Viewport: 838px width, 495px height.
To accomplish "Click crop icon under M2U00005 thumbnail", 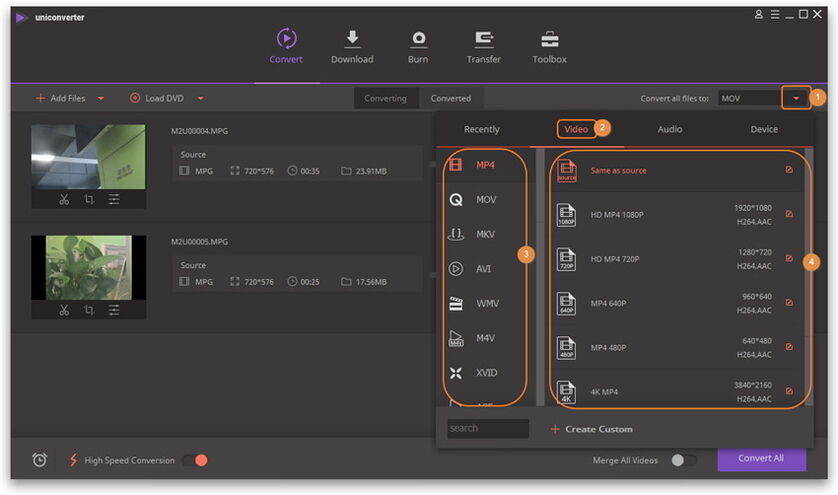I will coord(89,310).
